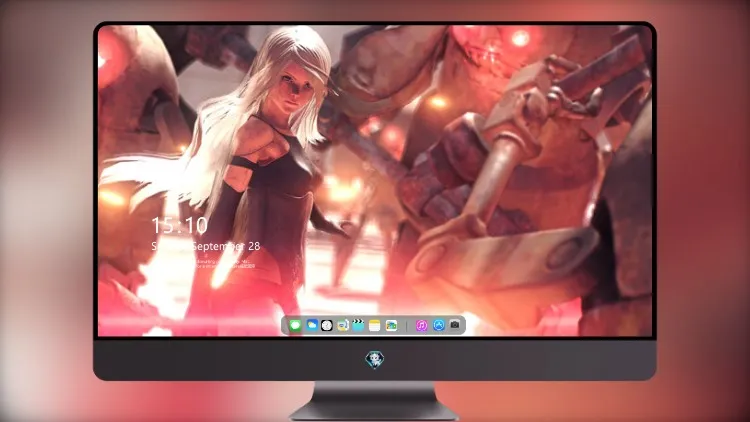Image resolution: width=750 pixels, height=422 pixels.
Task: Open the blue App Store icon
Action: [x=439, y=325]
